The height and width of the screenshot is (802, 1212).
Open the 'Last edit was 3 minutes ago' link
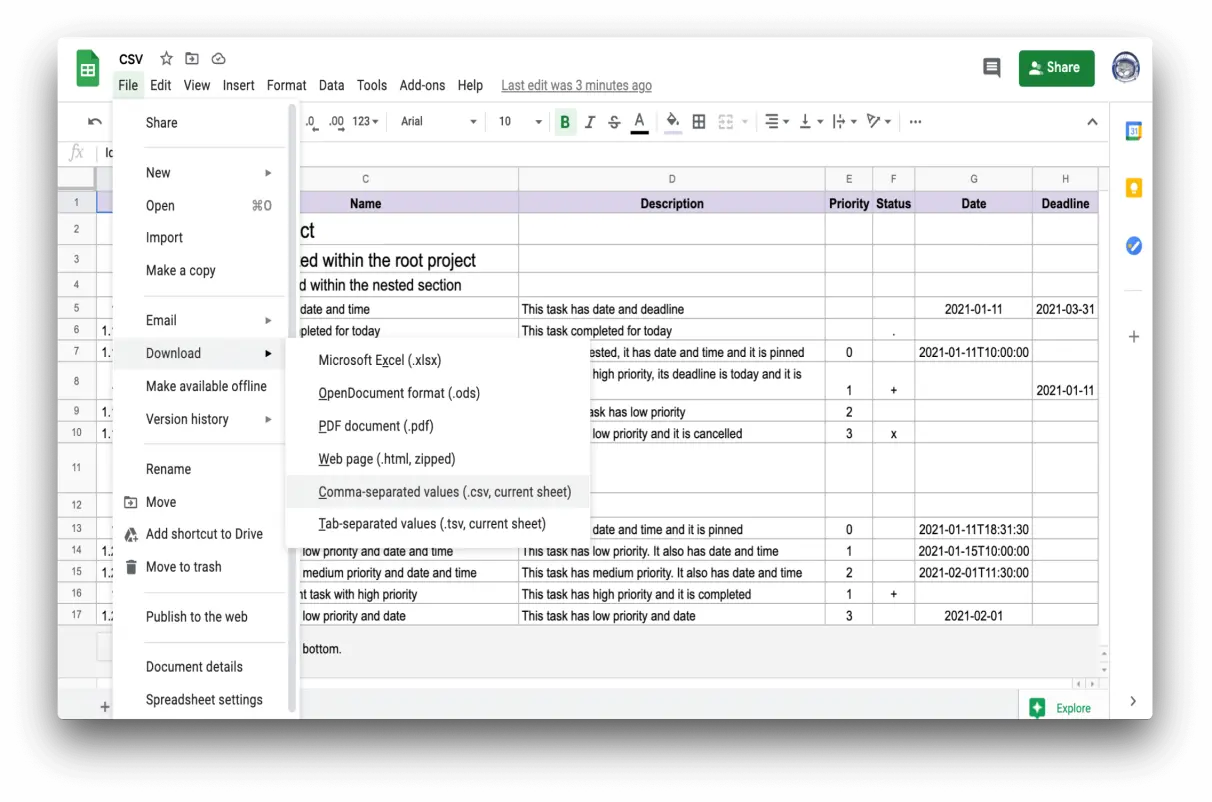tap(576, 86)
